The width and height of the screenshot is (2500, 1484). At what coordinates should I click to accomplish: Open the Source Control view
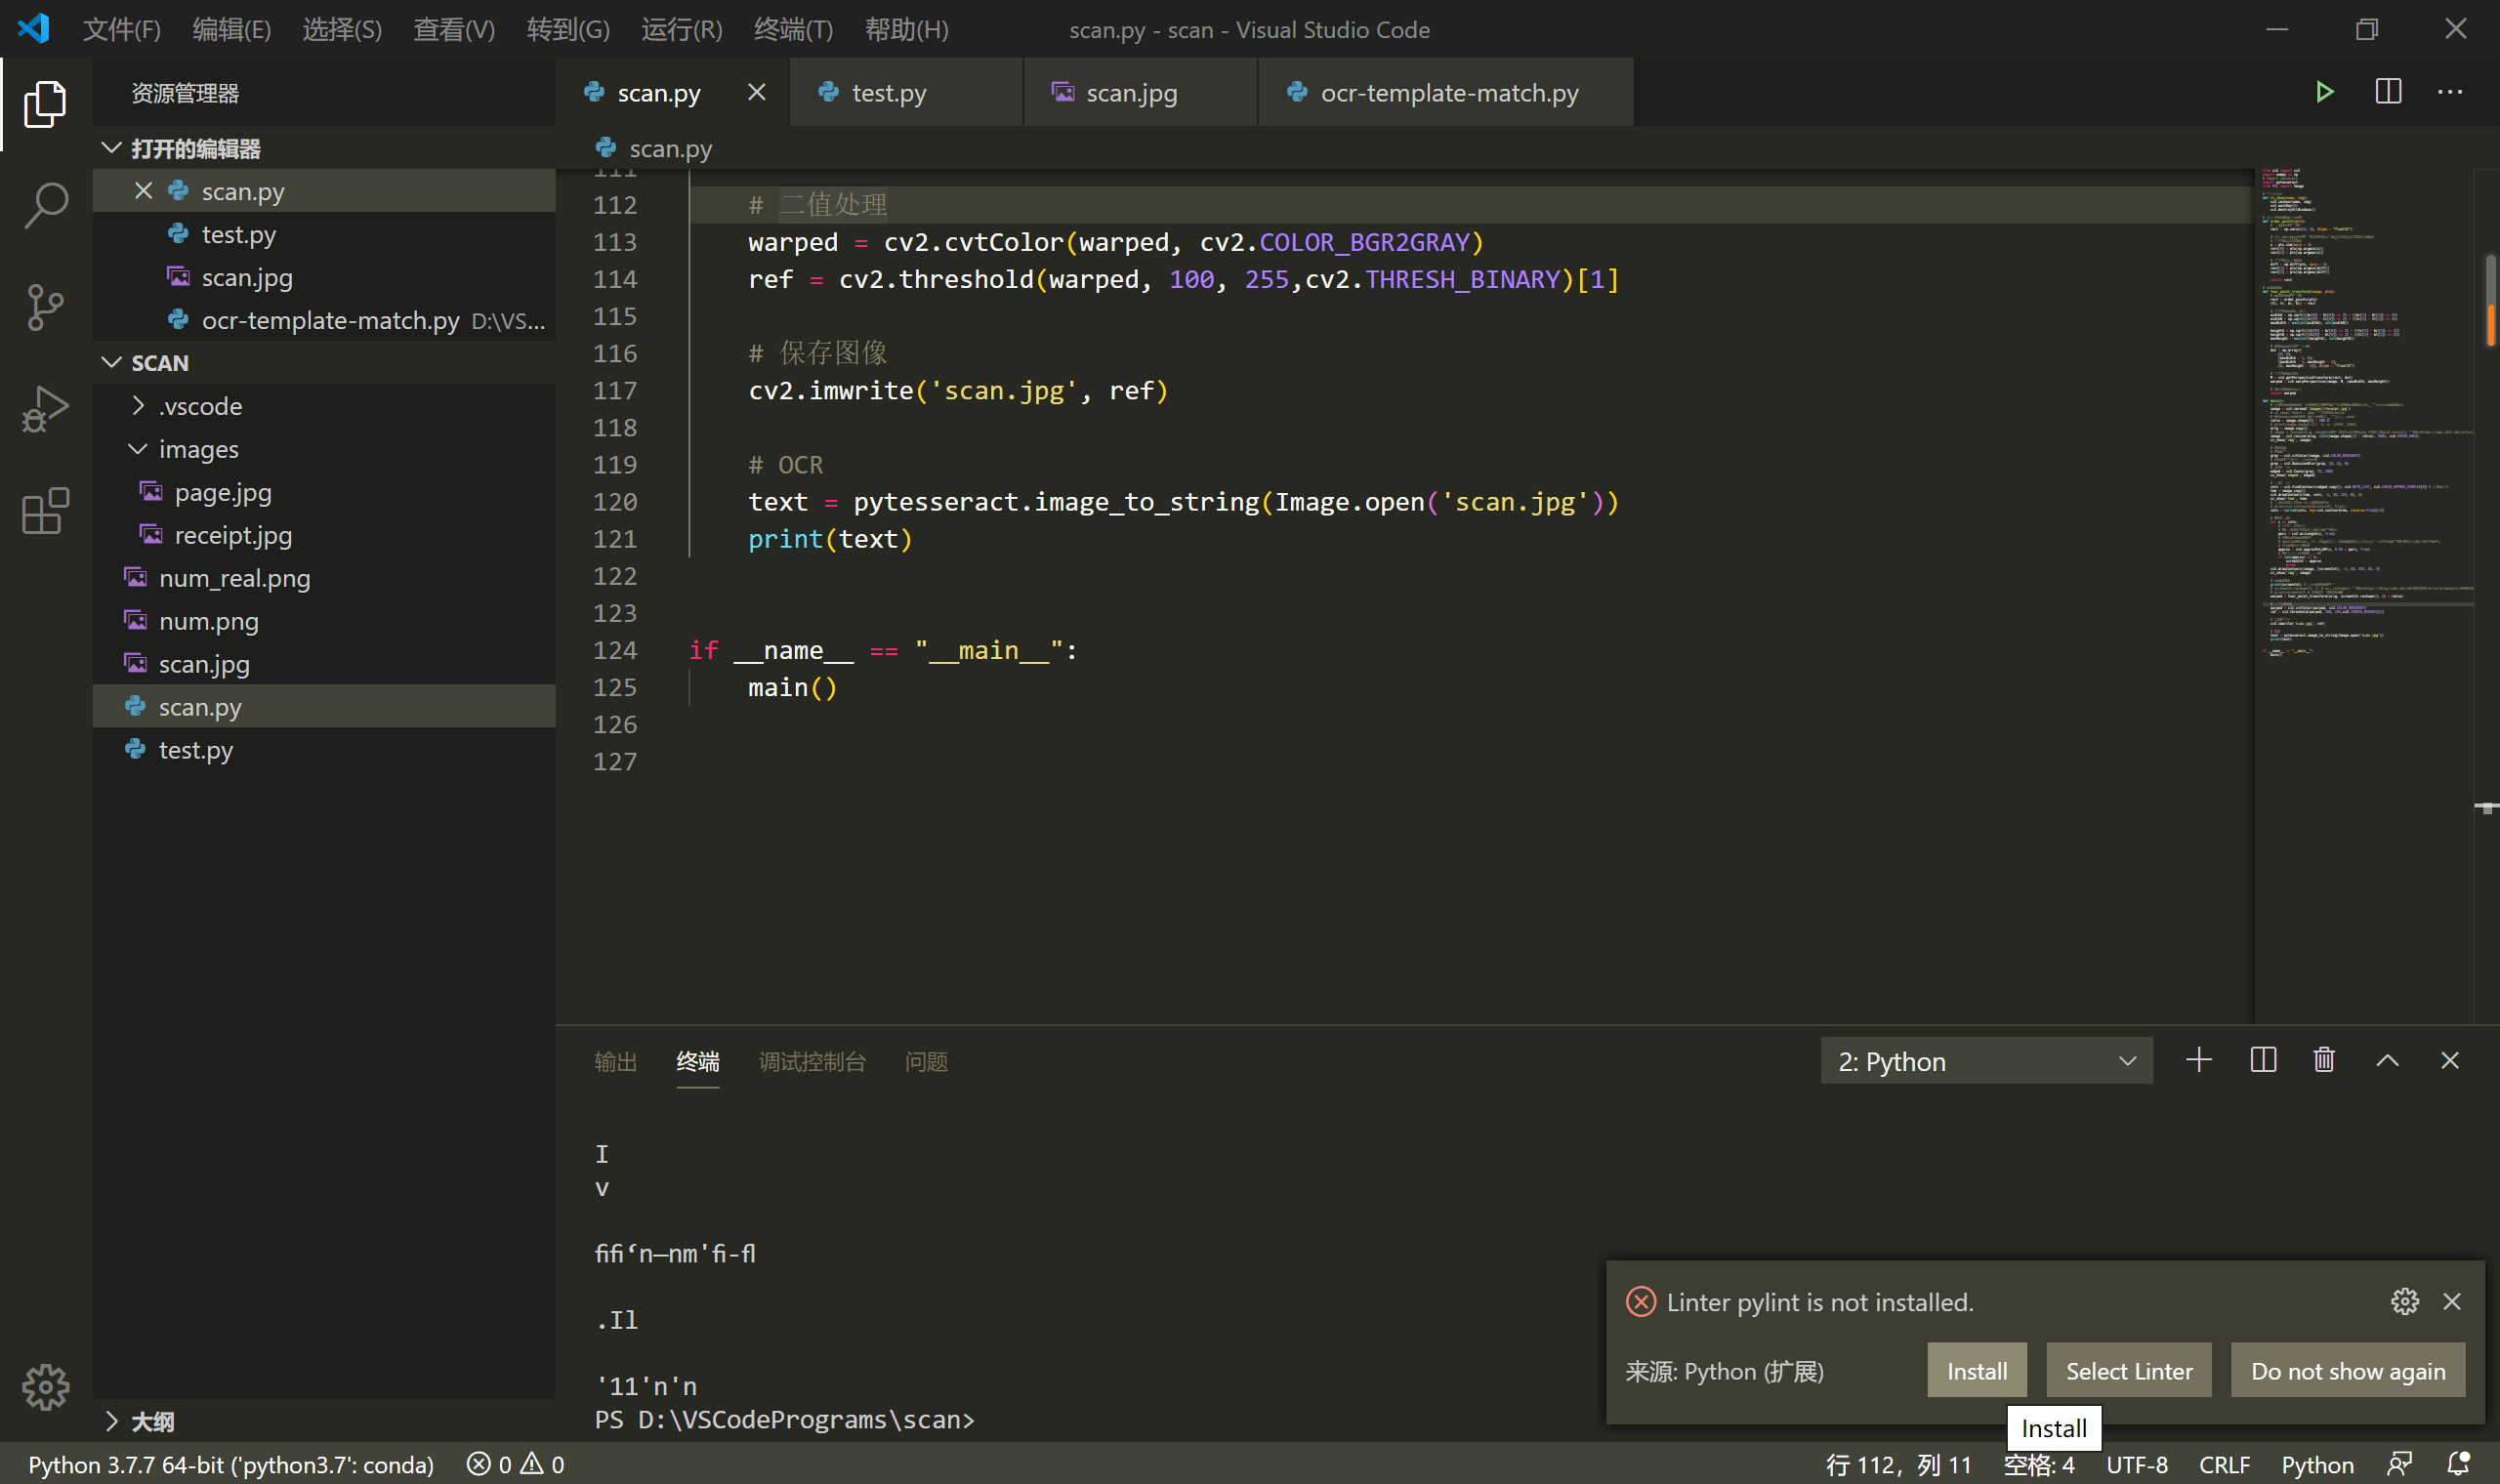click(x=45, y=307)
